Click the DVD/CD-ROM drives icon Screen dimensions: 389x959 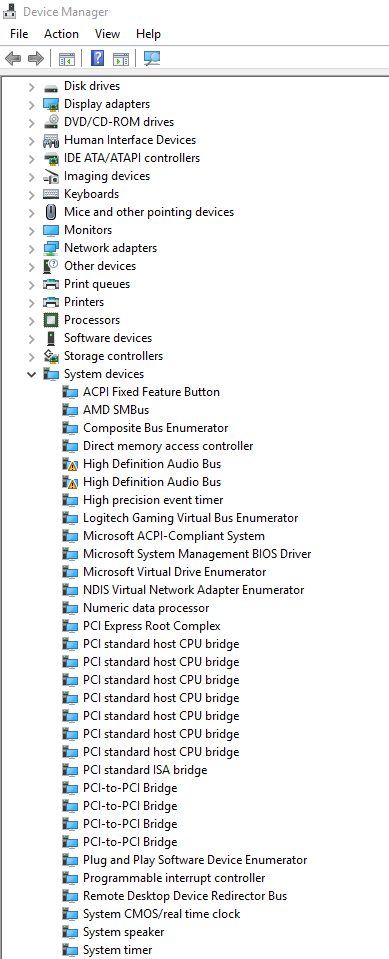51,122
